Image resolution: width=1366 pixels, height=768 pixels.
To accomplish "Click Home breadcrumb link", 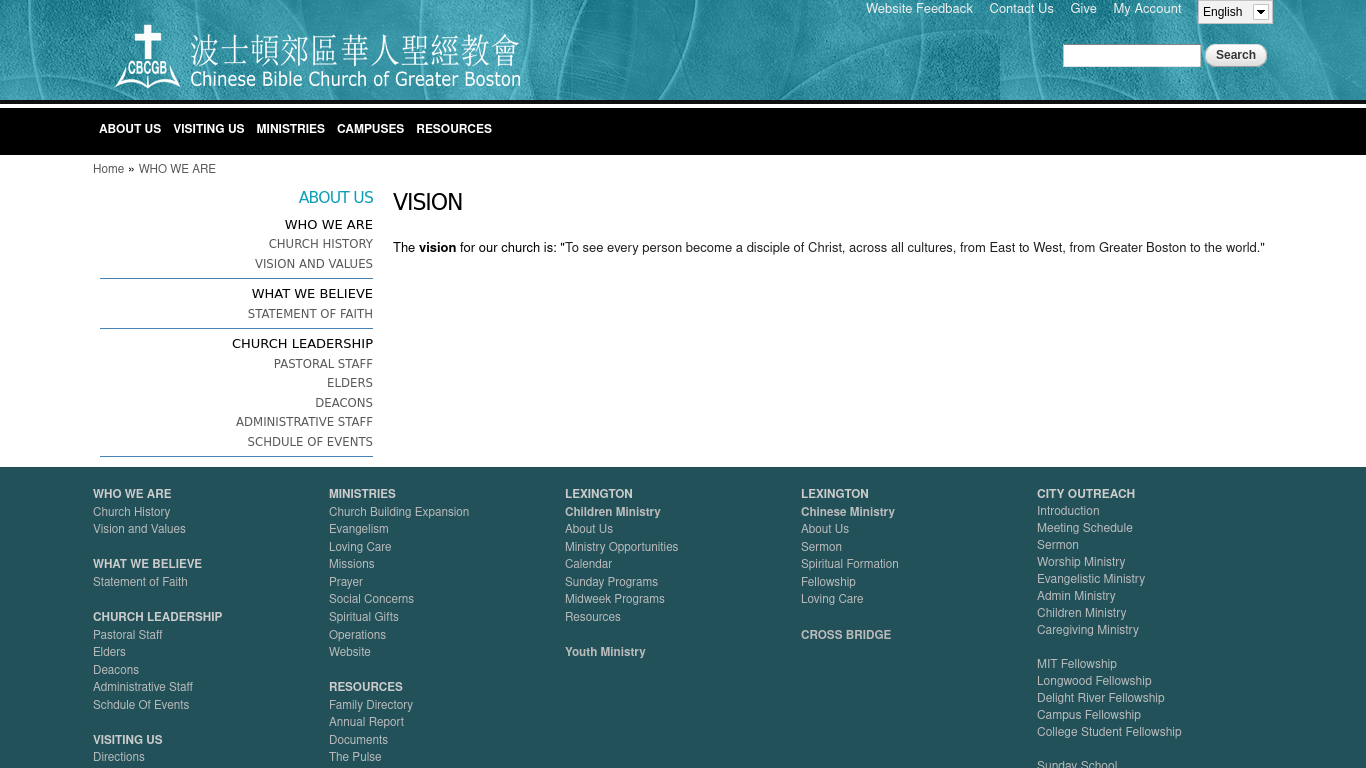I will (108, 169).
